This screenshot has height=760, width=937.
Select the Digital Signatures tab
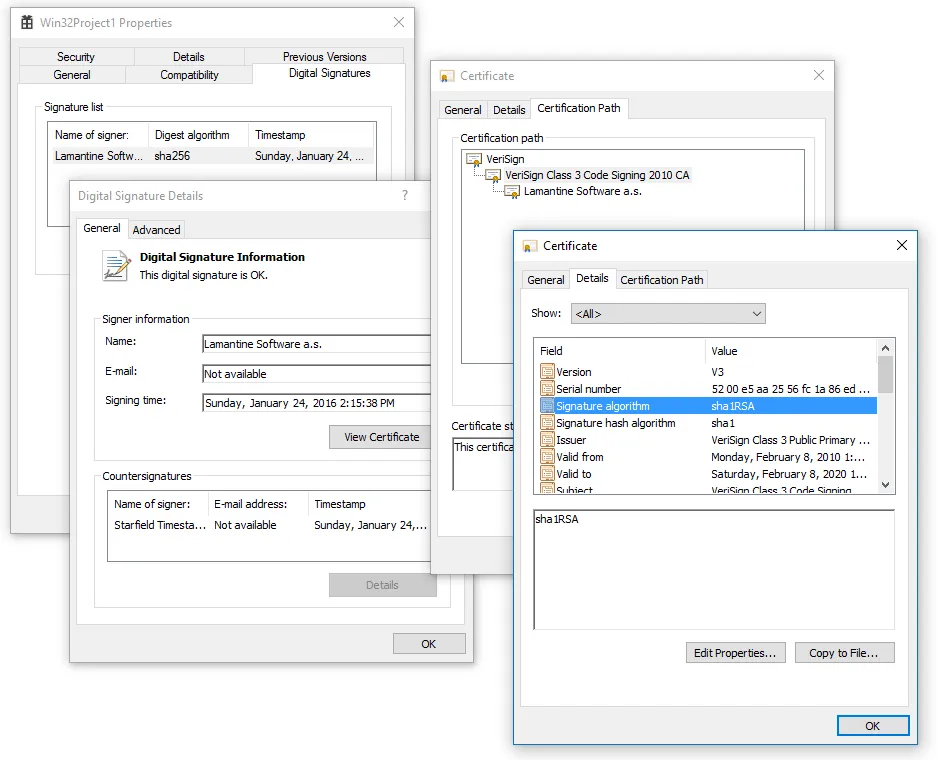pos(329,73)
